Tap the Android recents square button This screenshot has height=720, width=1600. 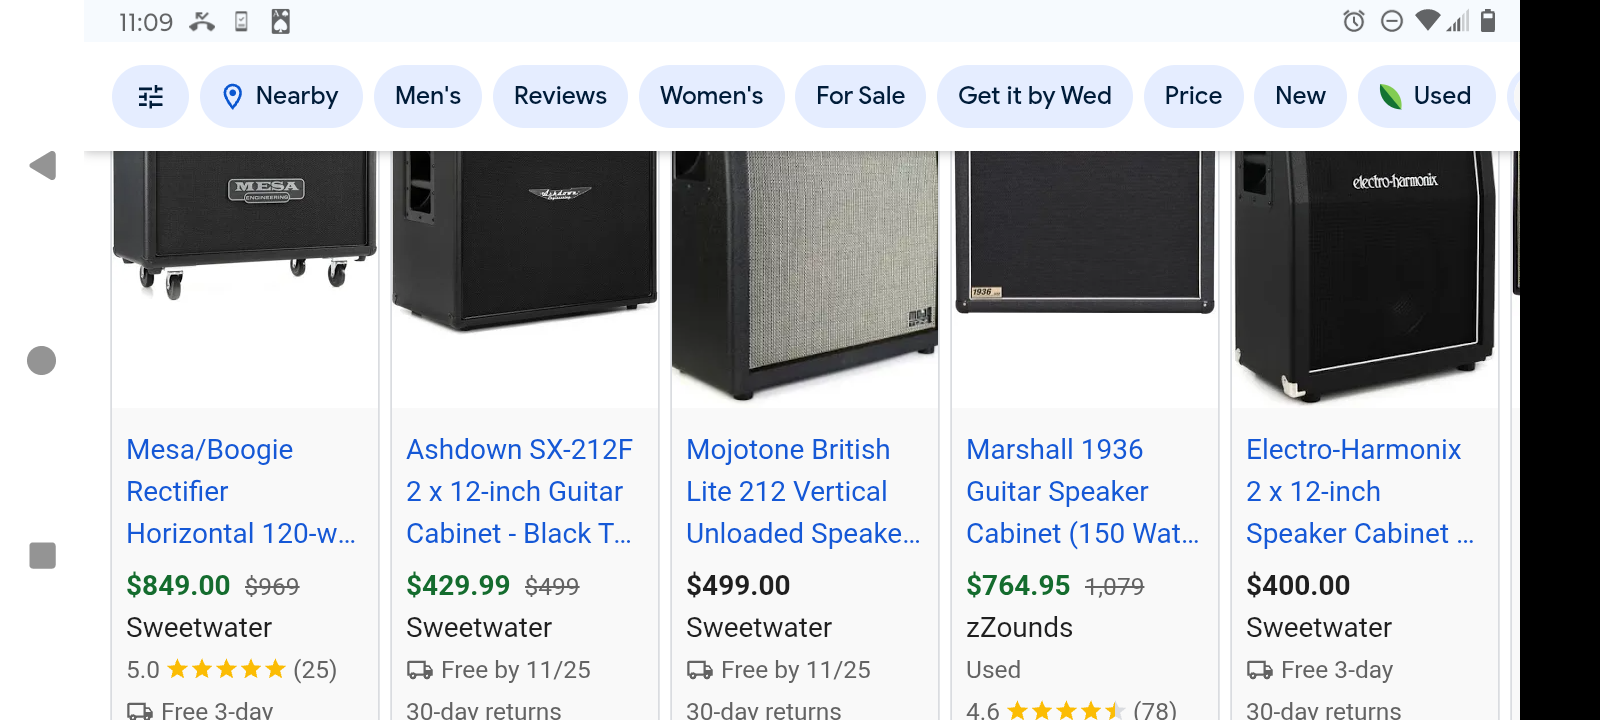coord(42,555)
